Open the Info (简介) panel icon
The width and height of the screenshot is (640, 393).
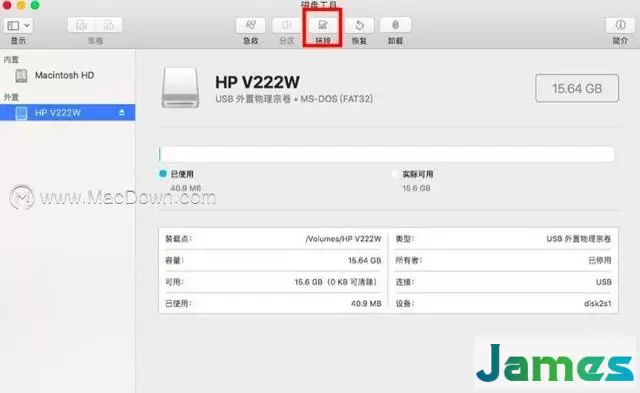point(620,25)
